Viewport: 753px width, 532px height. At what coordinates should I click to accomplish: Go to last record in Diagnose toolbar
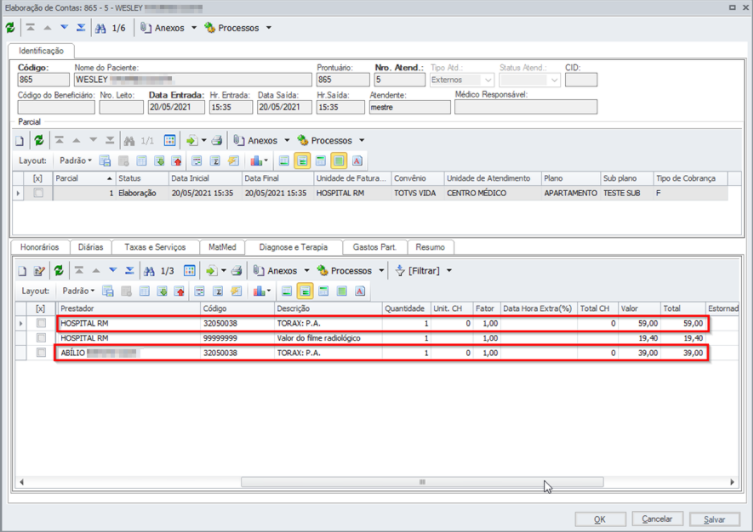coord(130,271)
